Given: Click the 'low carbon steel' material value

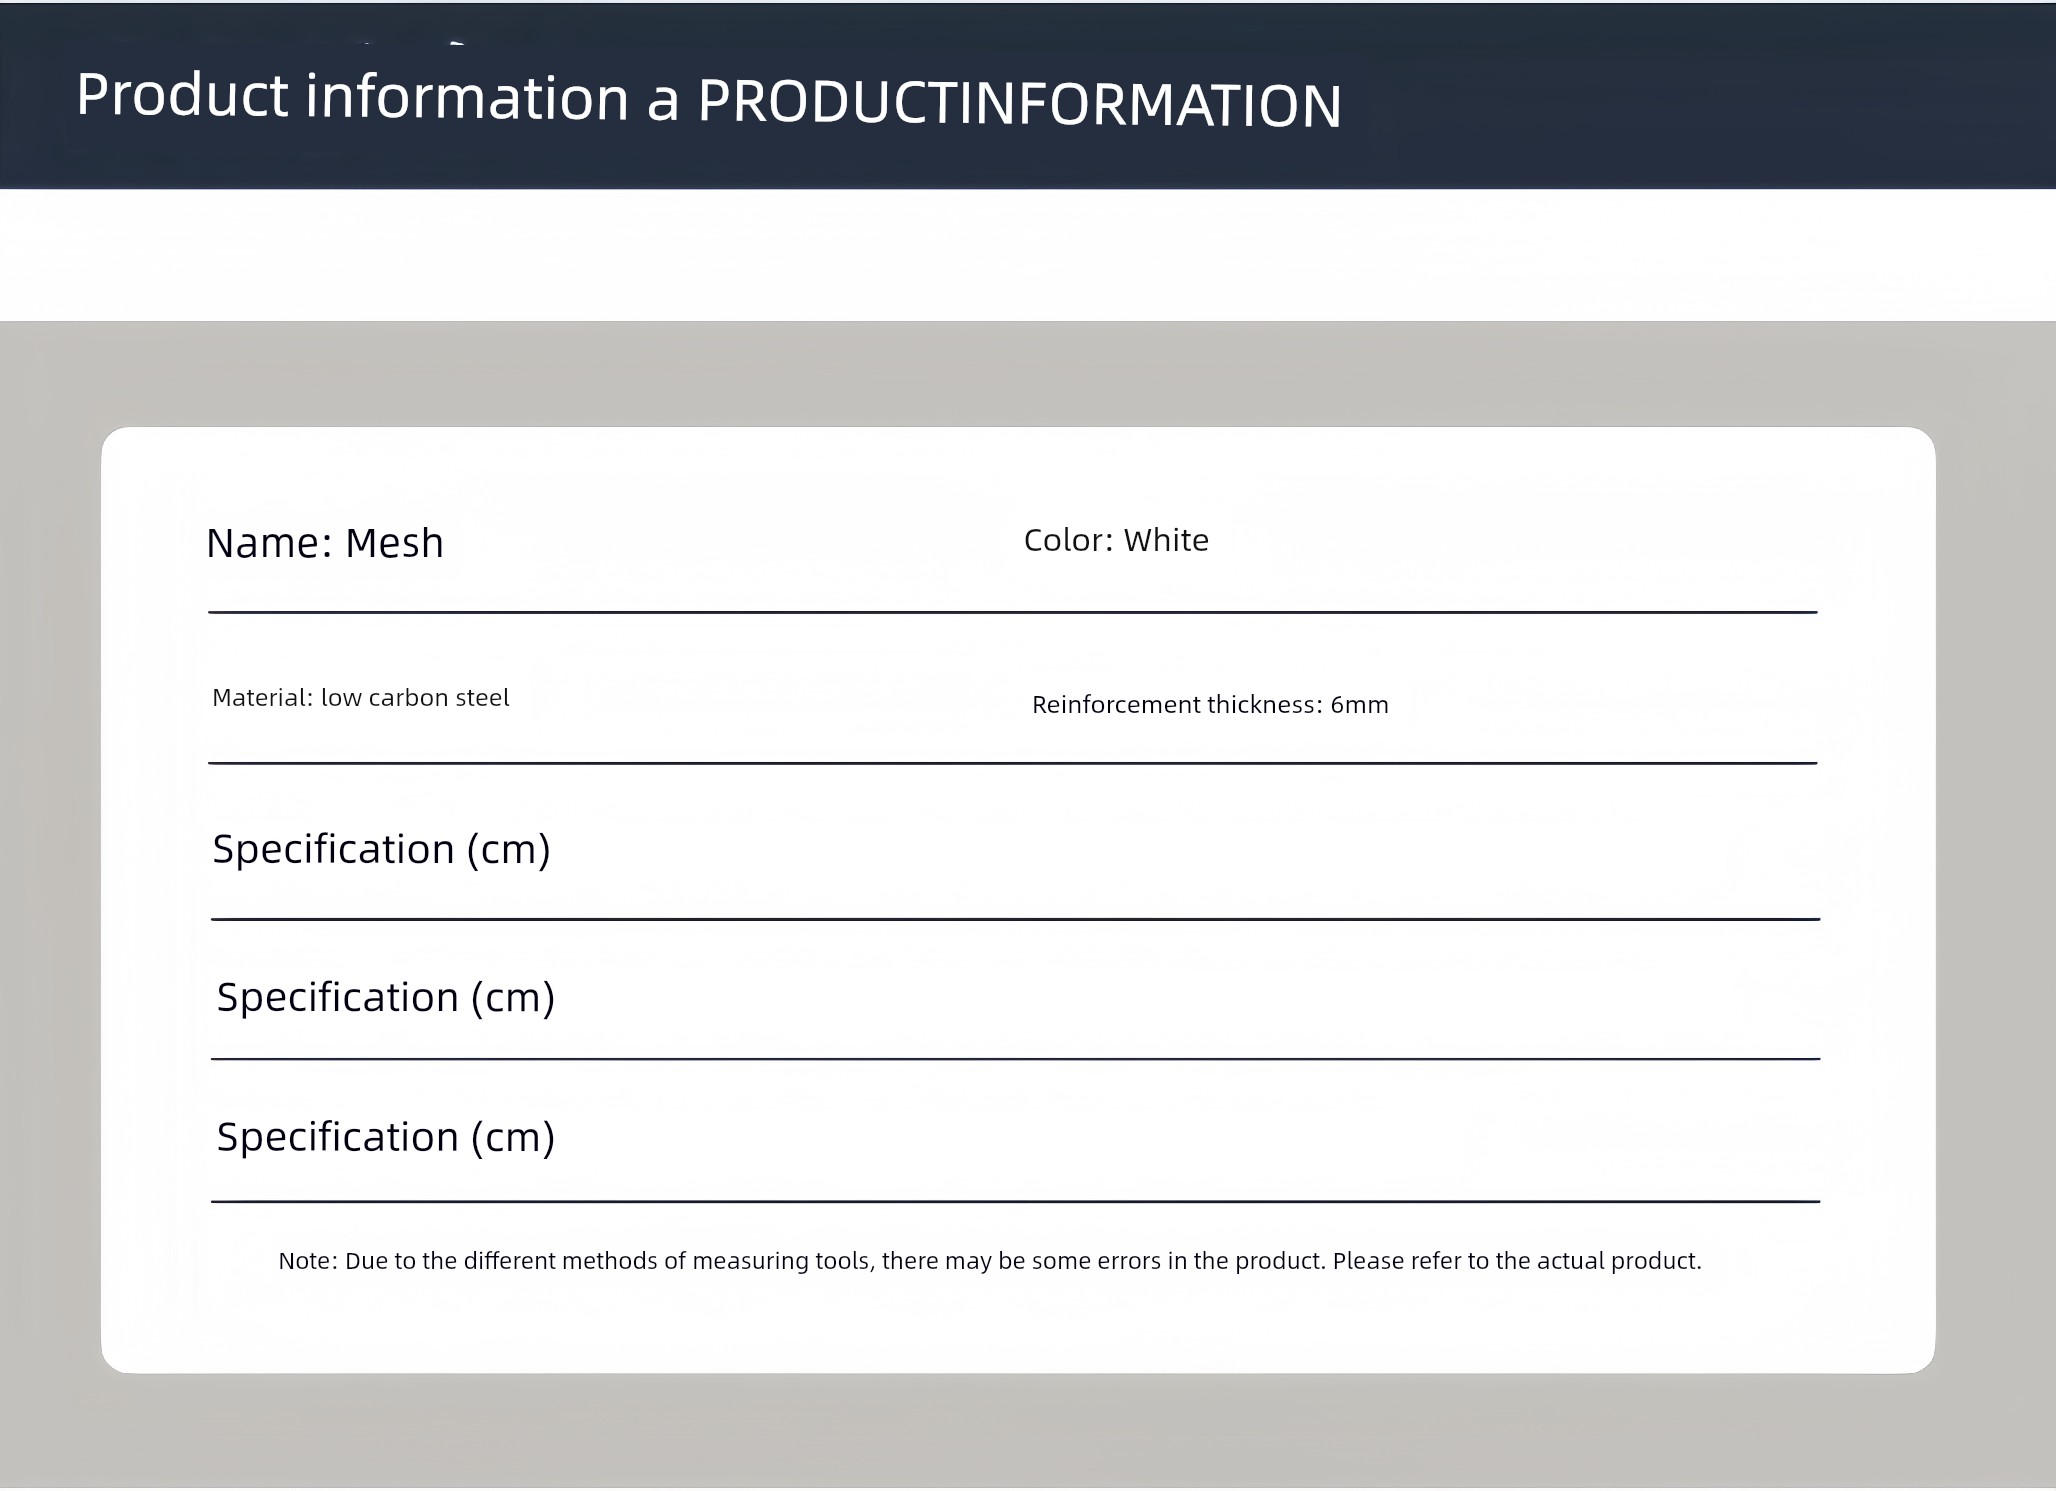Looking at the screenshot, I should (415, 698).
